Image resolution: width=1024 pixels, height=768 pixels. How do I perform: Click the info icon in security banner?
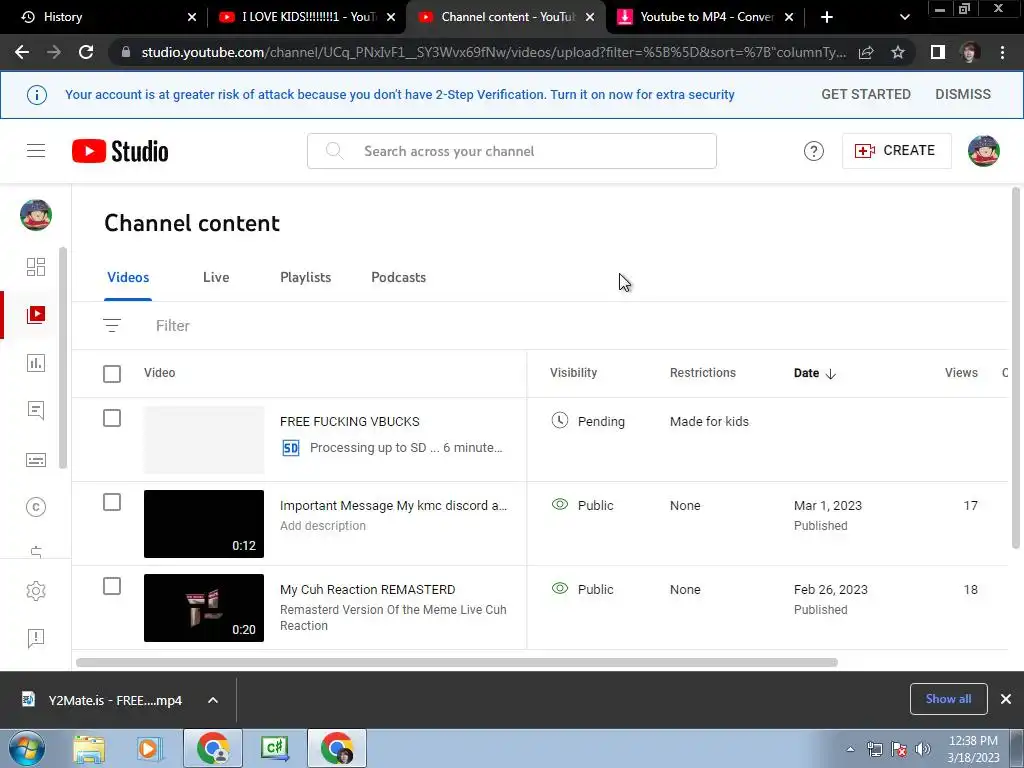(37, 95)
